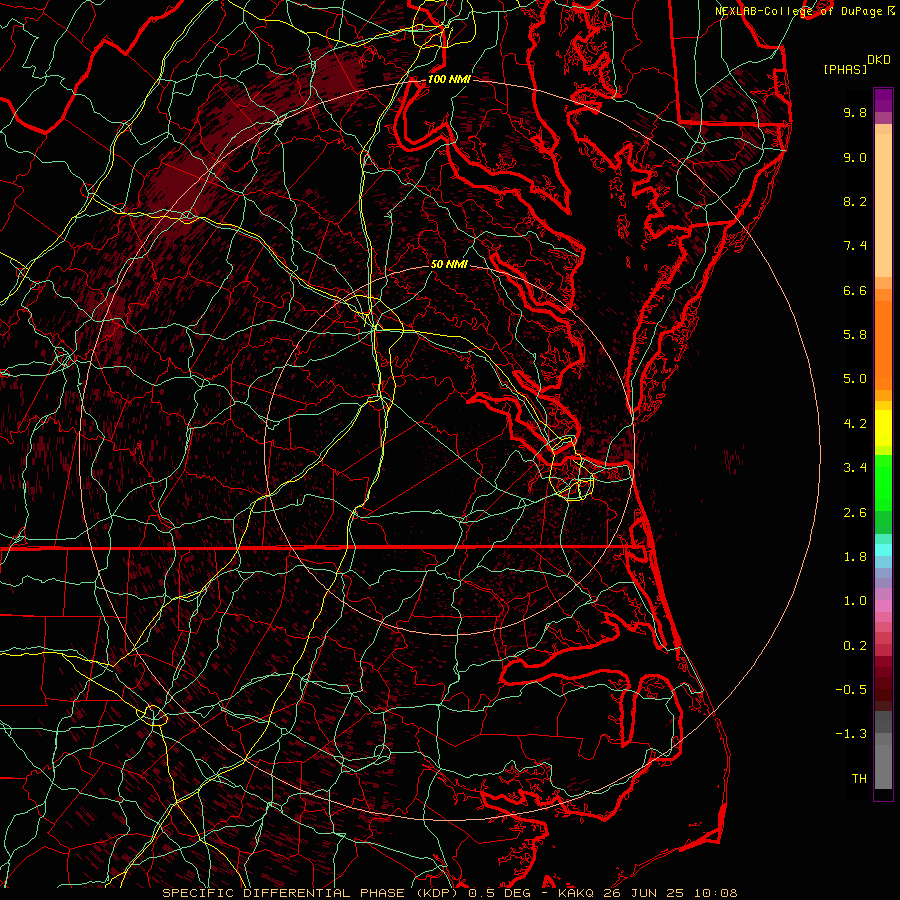This screenshot has height=900, width=900.
Task: Select the 2.6 legend value
Action: pyautogui.click(x=855, y=513)
